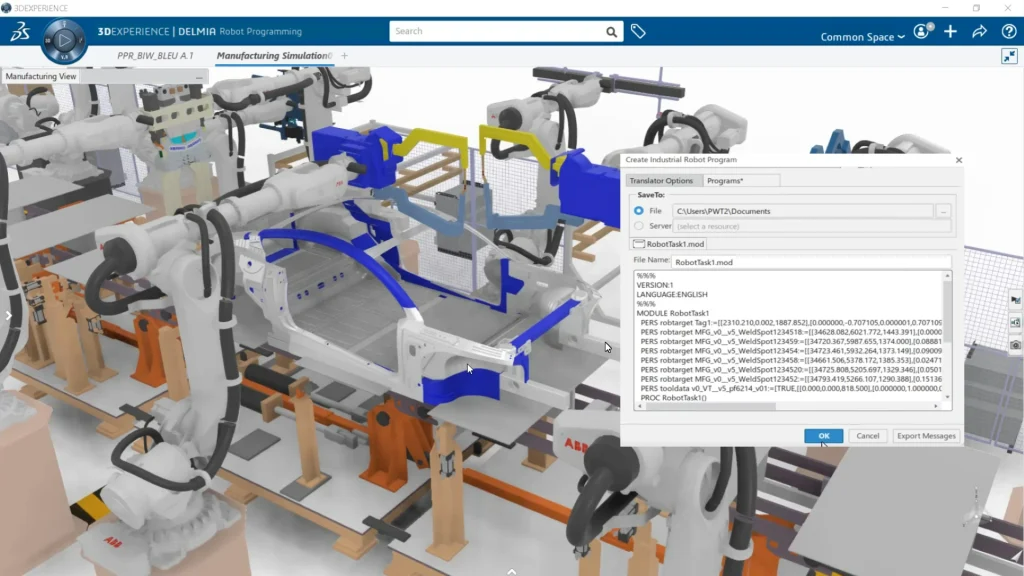Expand the left side panel arrow
This screenshot has width=1024, height=576.
pyautogui.click(x=8, y=316)
